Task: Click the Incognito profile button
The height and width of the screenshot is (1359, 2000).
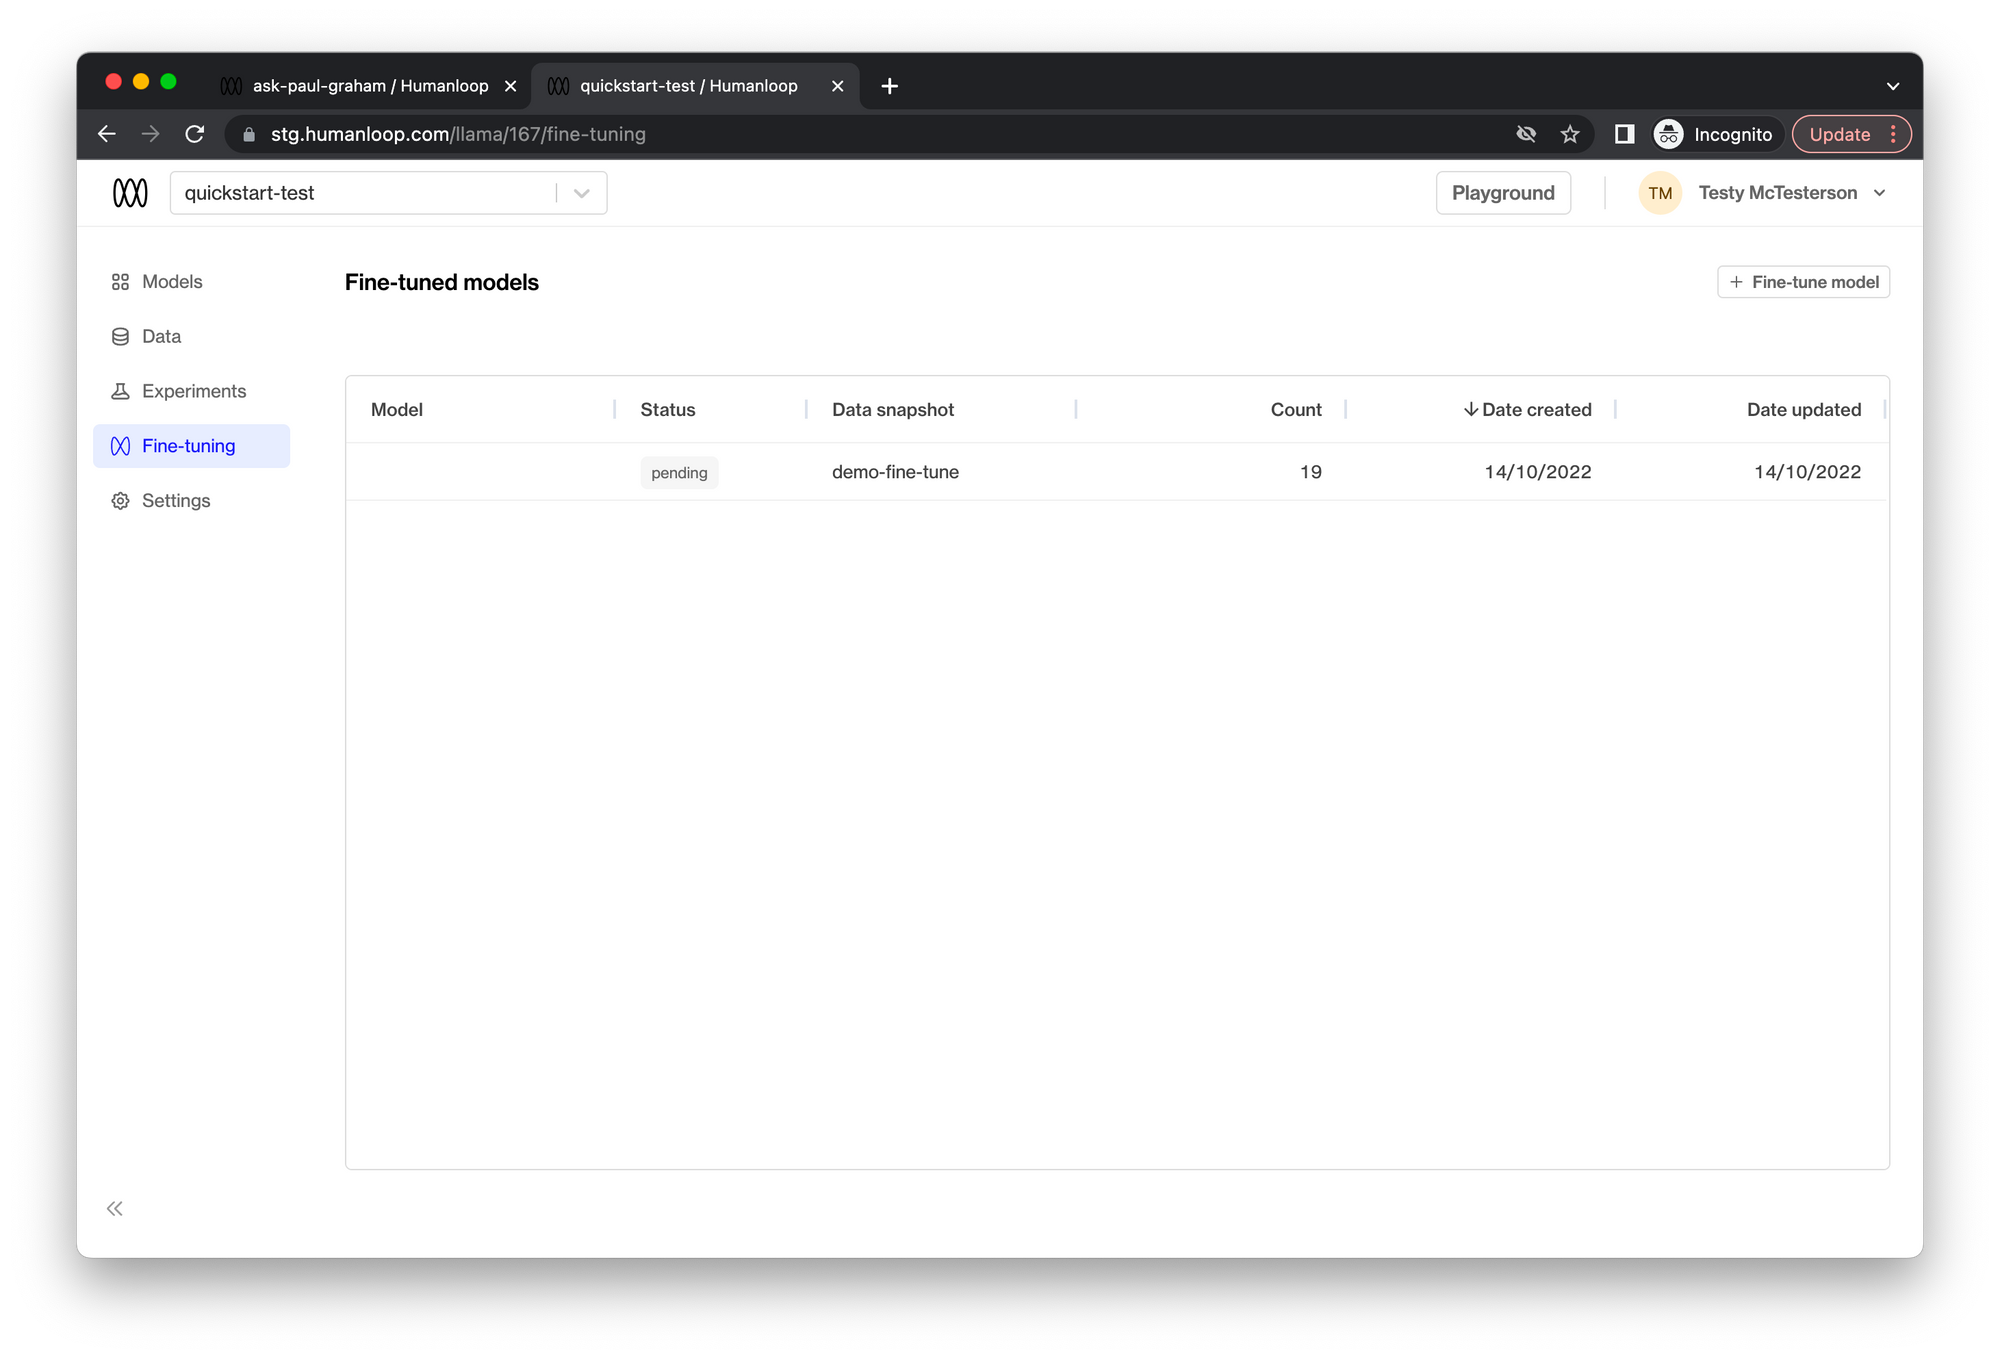Action: (1715, 134)
